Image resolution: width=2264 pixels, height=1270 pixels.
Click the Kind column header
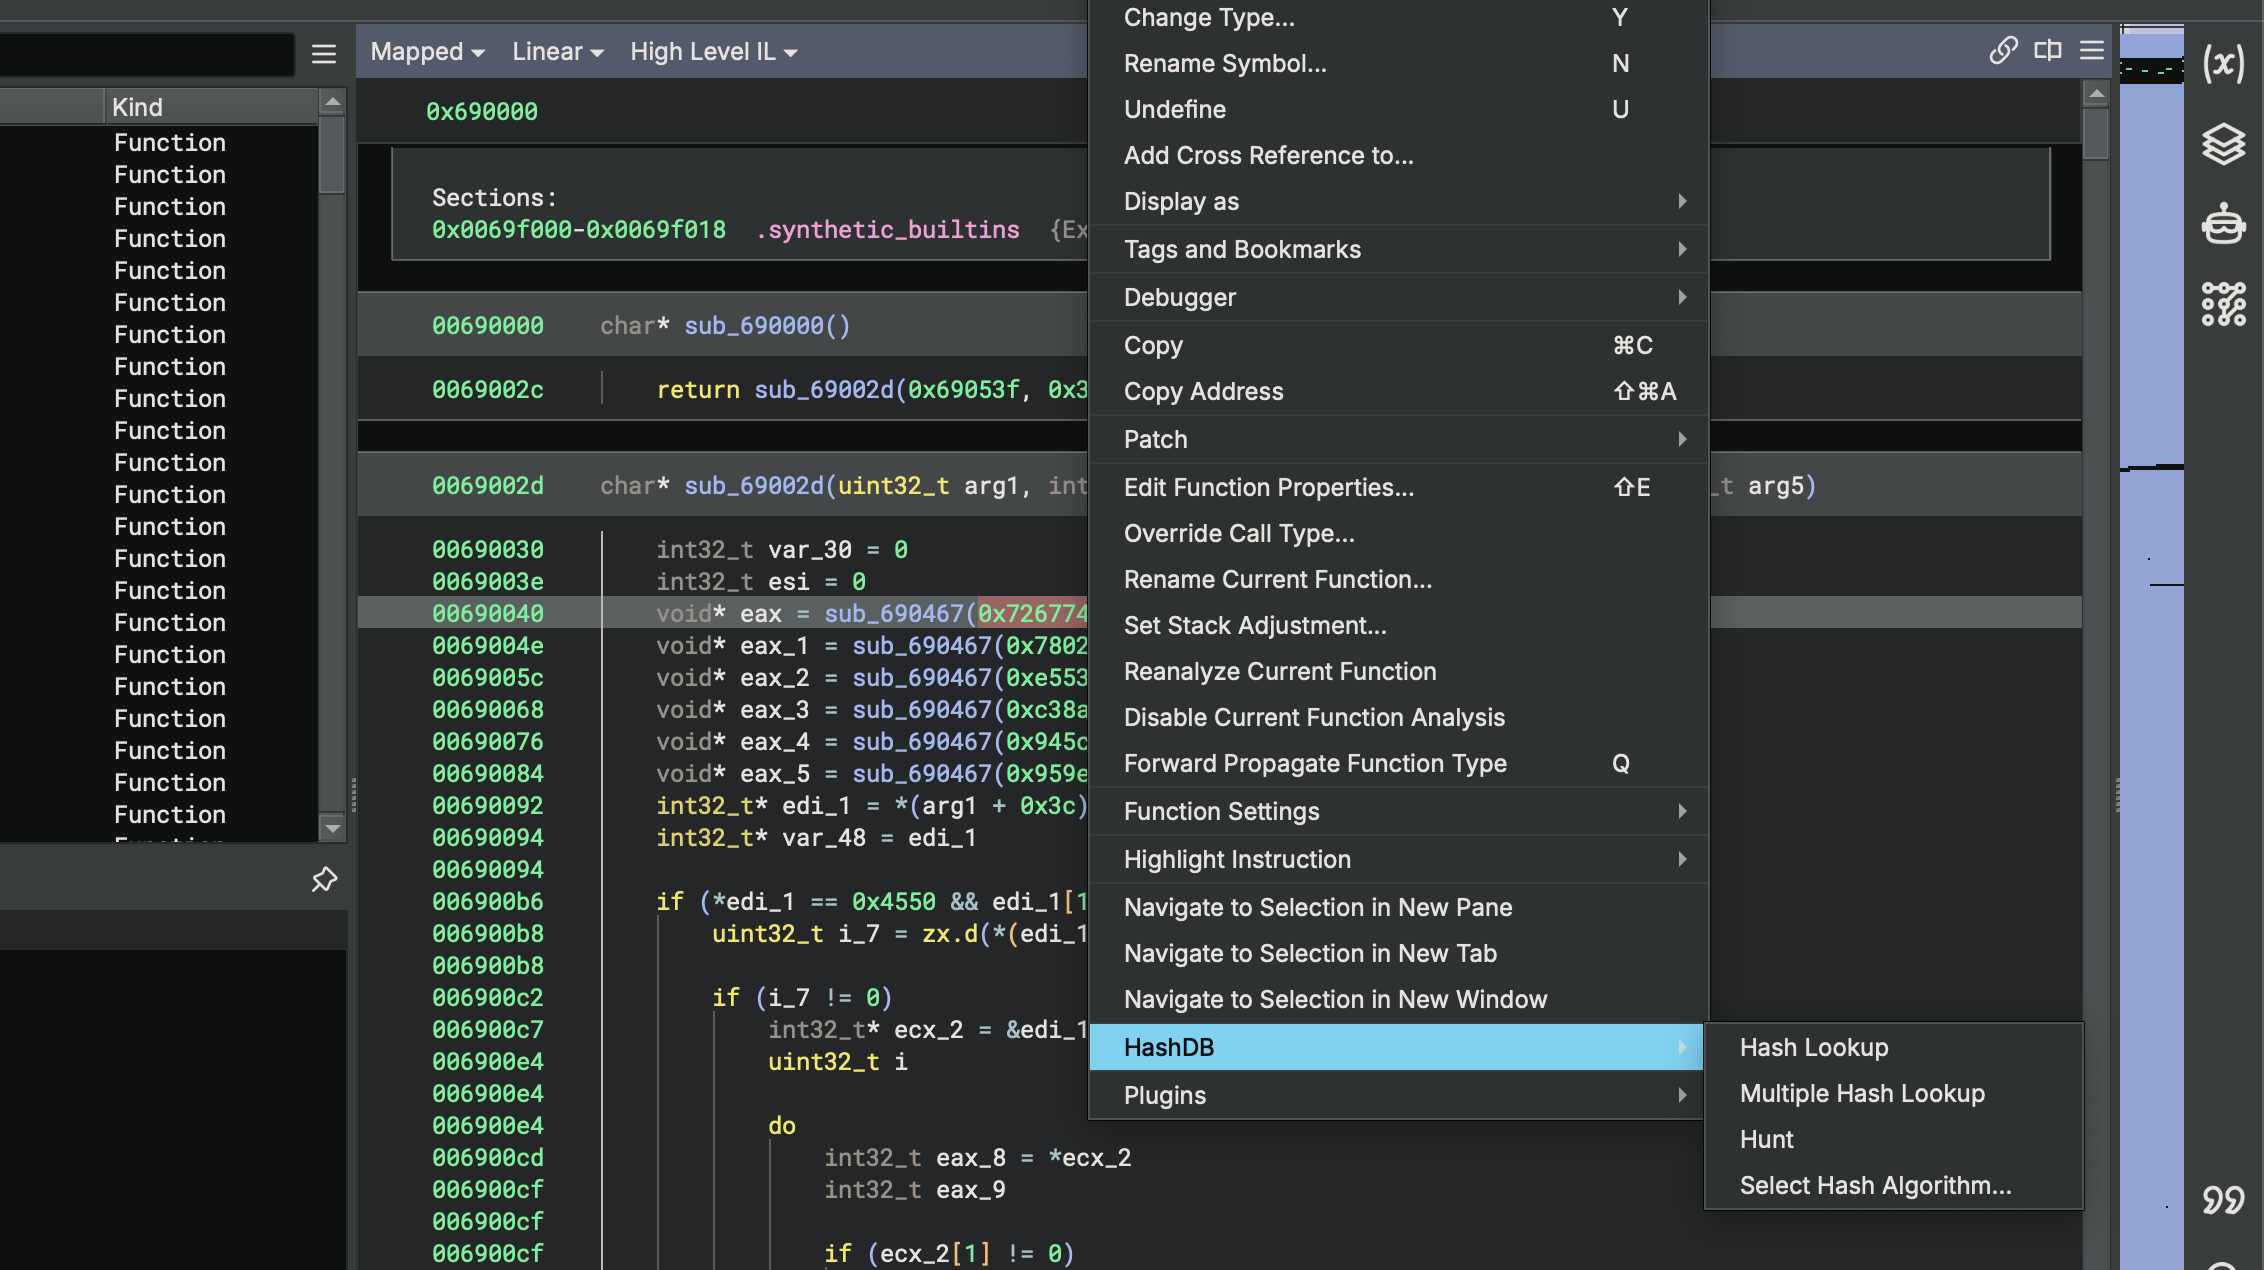click(211, 107)
